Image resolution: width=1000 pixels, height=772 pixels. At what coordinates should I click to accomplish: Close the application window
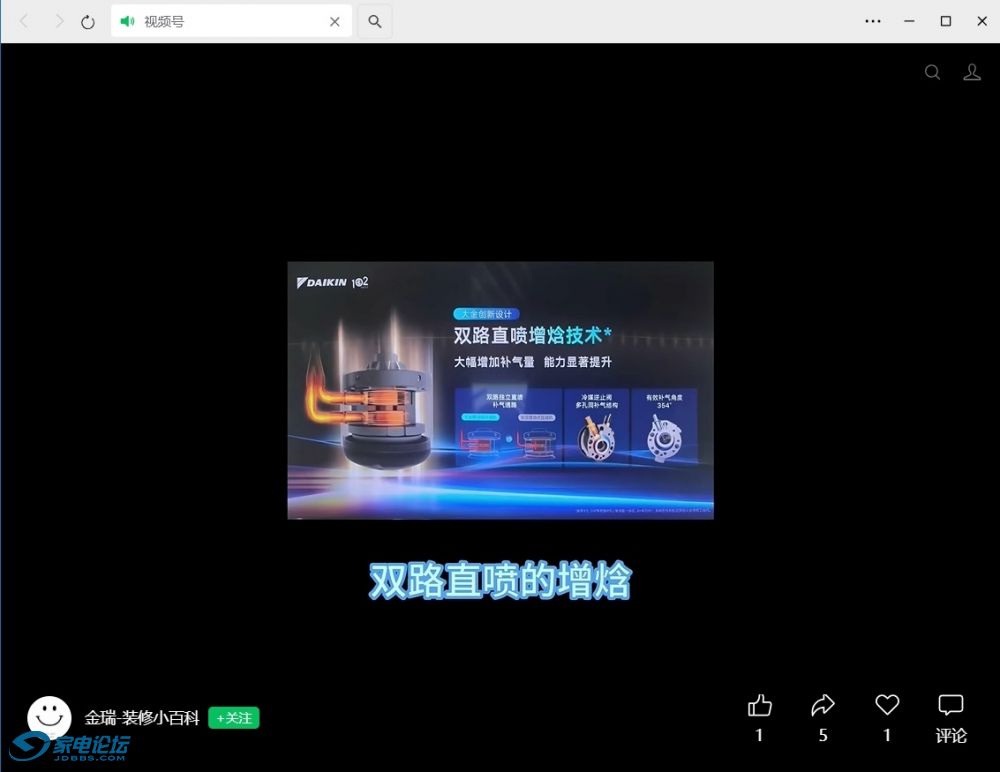tap(981, 21)
